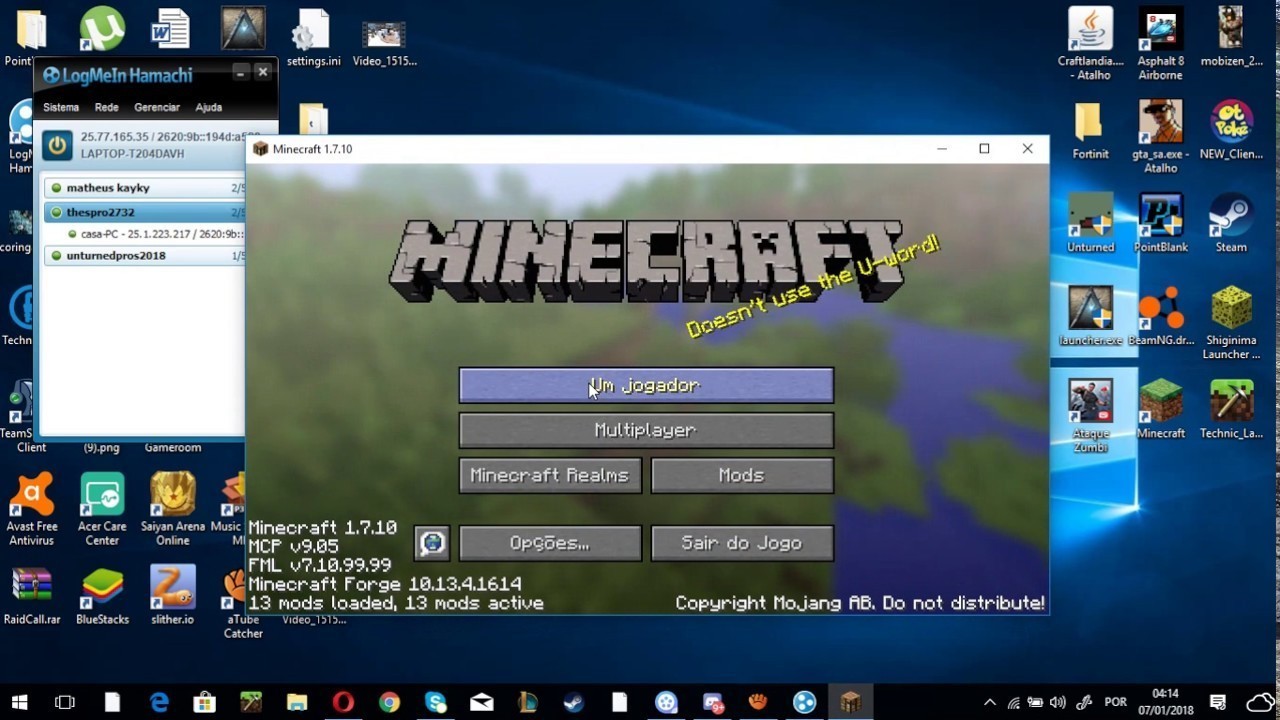This screenshot has width=1280, height=720.
Task: Open the launcher.exe desktop icon
Action: 1090,316
